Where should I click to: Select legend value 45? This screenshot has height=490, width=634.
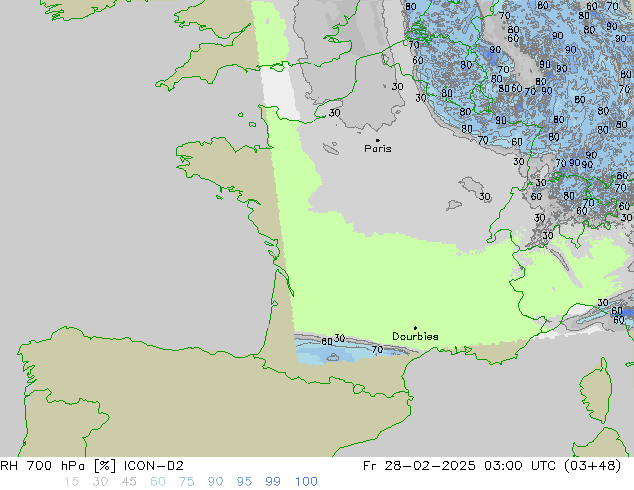point(129,482)
